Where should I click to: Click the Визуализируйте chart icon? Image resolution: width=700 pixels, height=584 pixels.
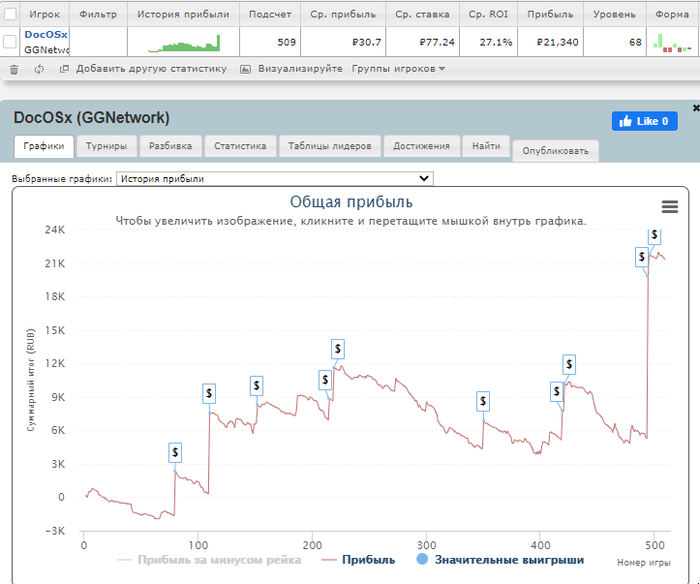(x=245, y=69)
